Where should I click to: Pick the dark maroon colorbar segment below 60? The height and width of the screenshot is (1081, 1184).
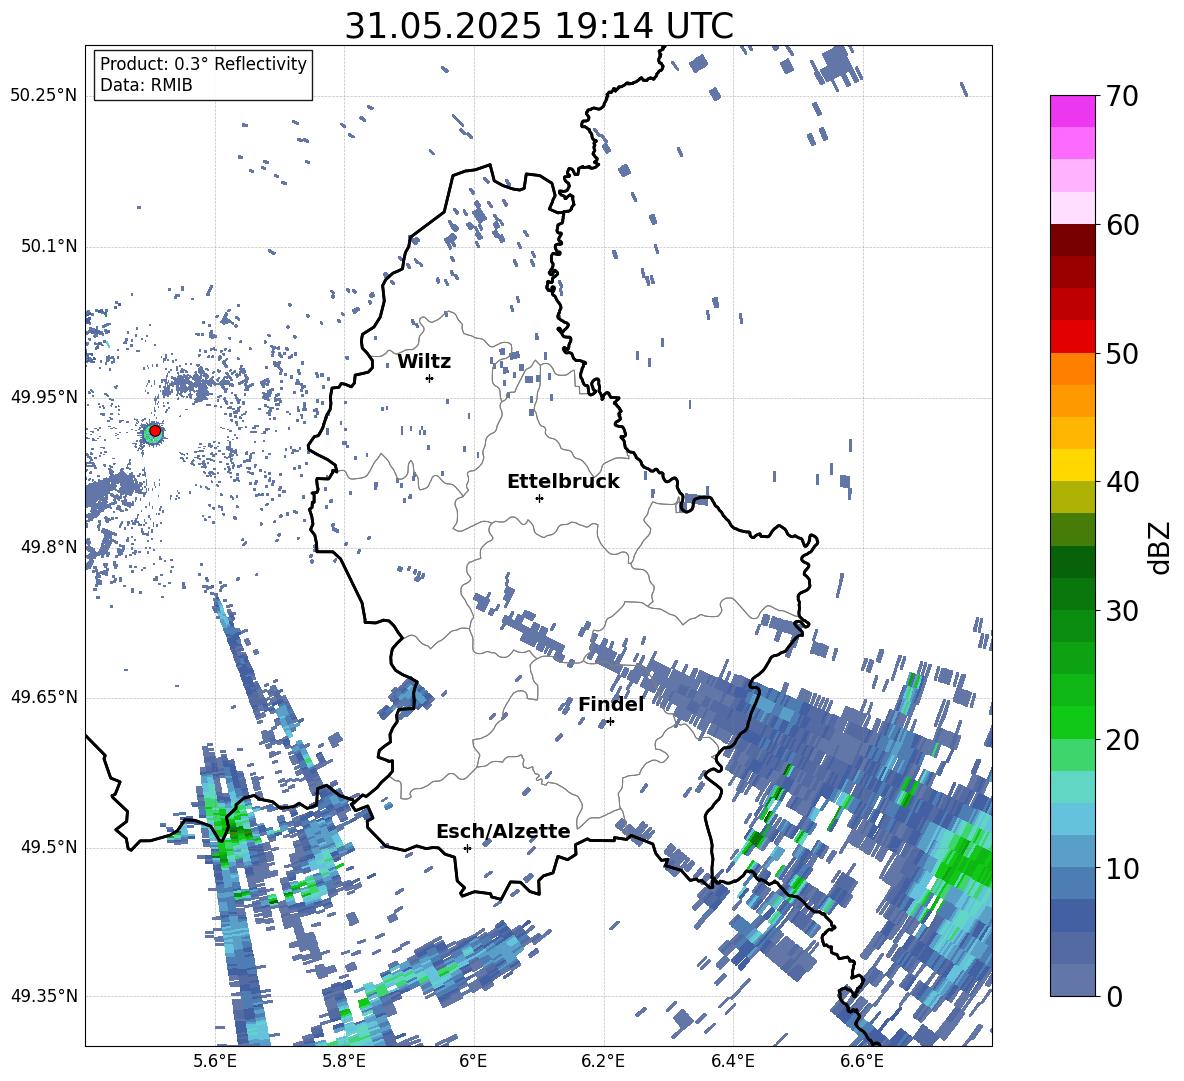(1072, 240)
